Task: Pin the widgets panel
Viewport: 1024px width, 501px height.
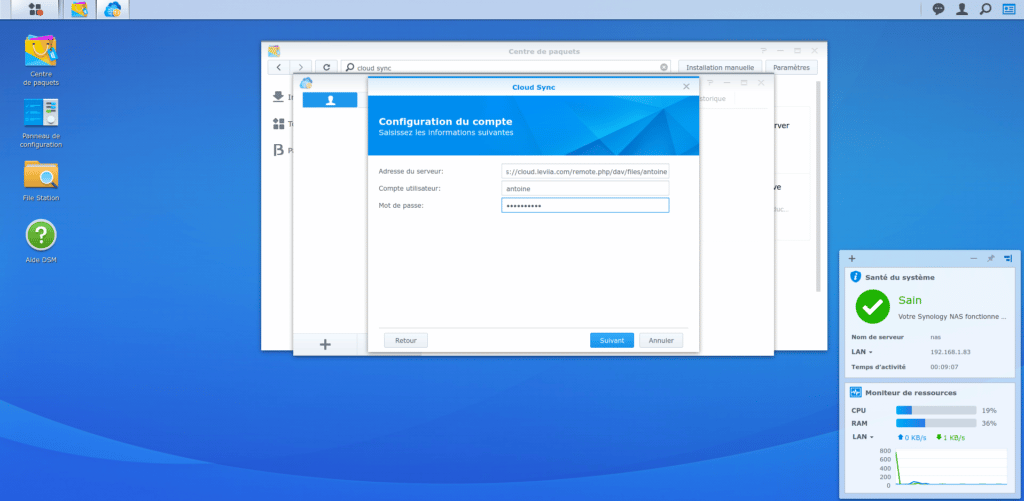Action: tap(991, 259)
